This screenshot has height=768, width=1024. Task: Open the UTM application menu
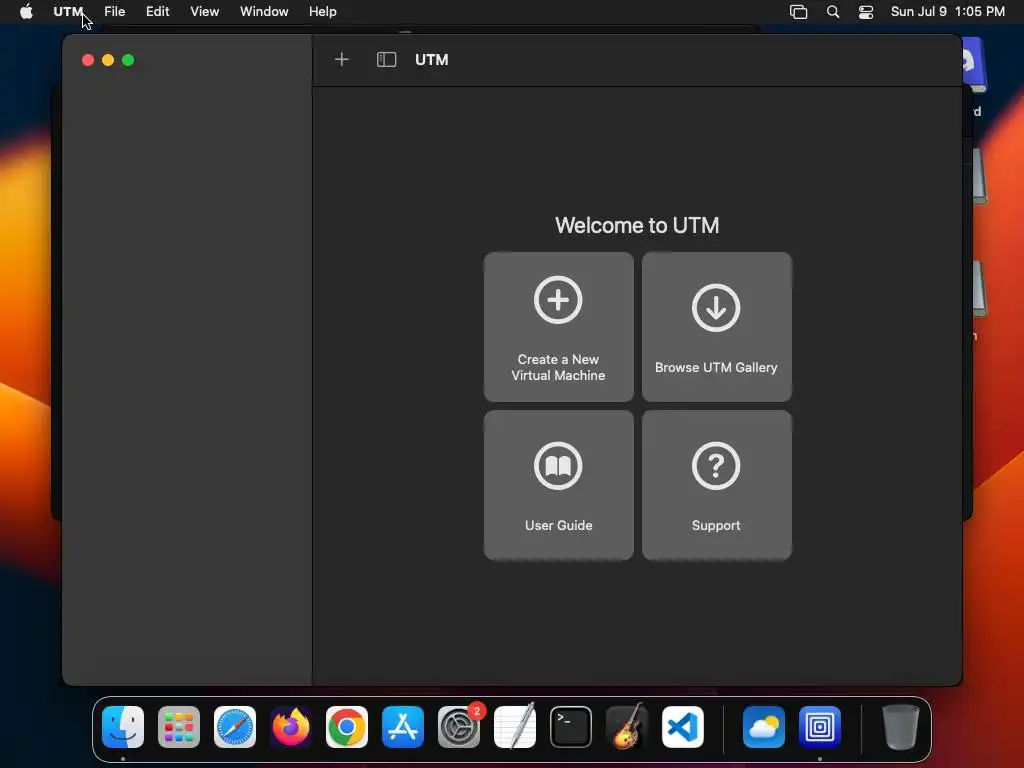click(x=68, y=12)
